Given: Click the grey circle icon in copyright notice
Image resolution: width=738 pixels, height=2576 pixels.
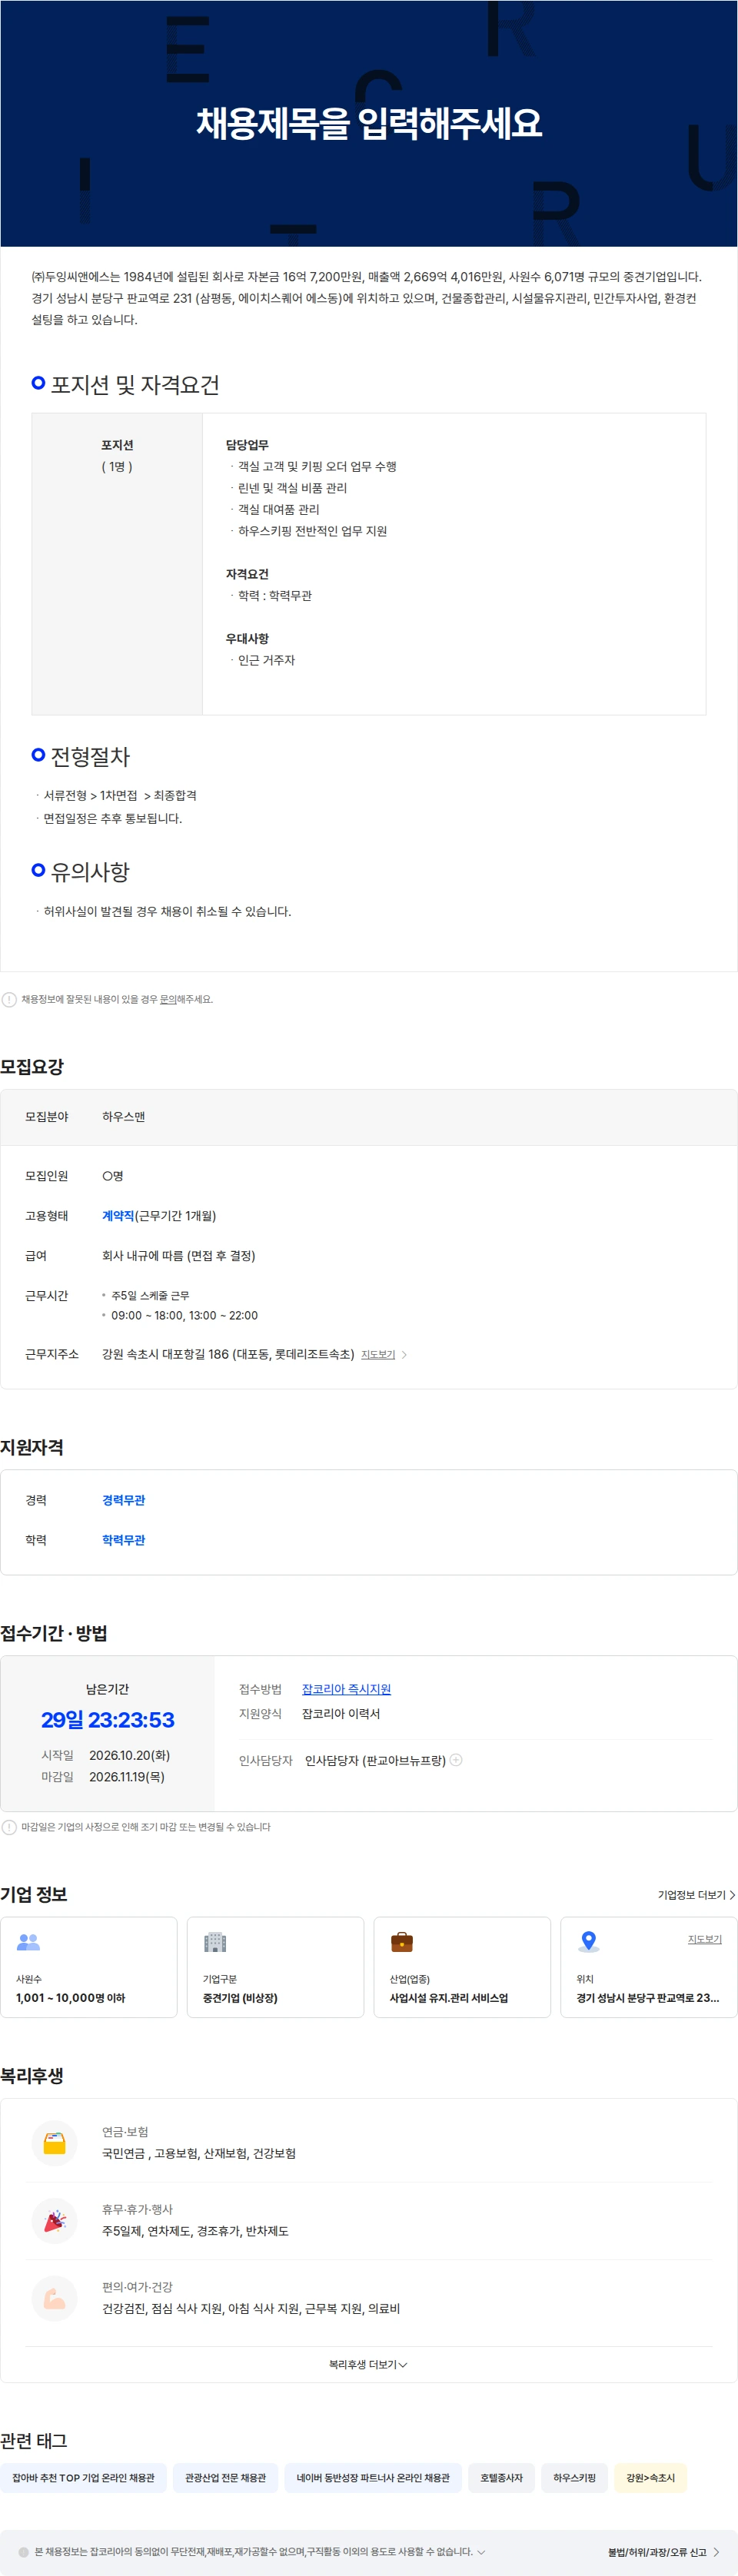Looking at the screenshot, I should pos(24,2552).
